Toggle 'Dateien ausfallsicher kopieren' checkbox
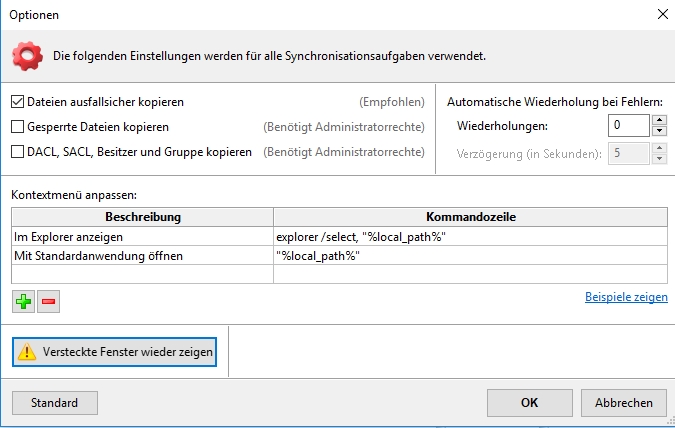 (x=17, y=102)
